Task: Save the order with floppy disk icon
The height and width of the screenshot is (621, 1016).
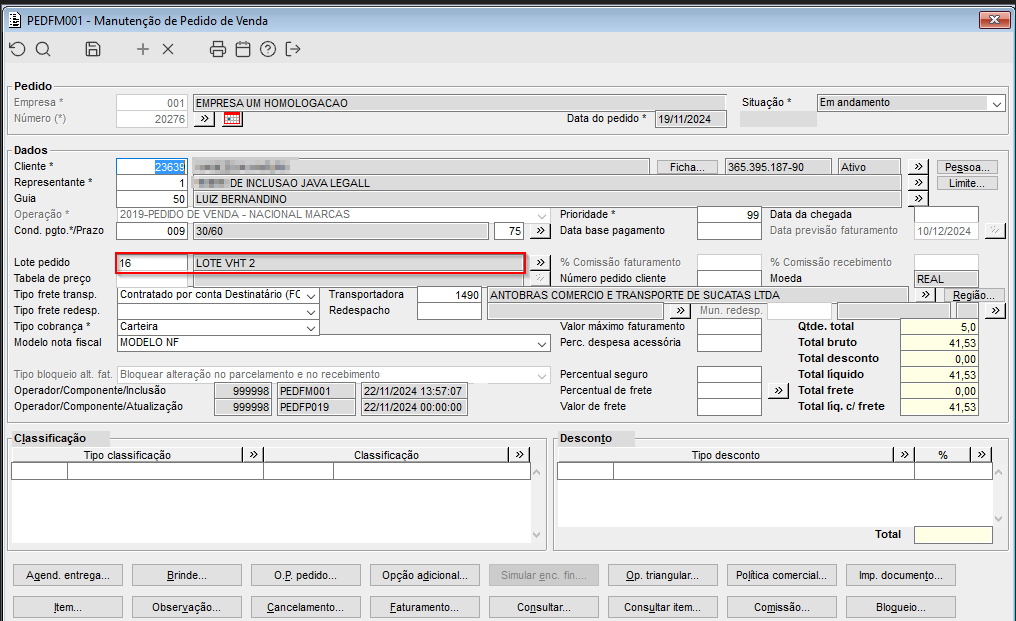Action: (93, 49)
